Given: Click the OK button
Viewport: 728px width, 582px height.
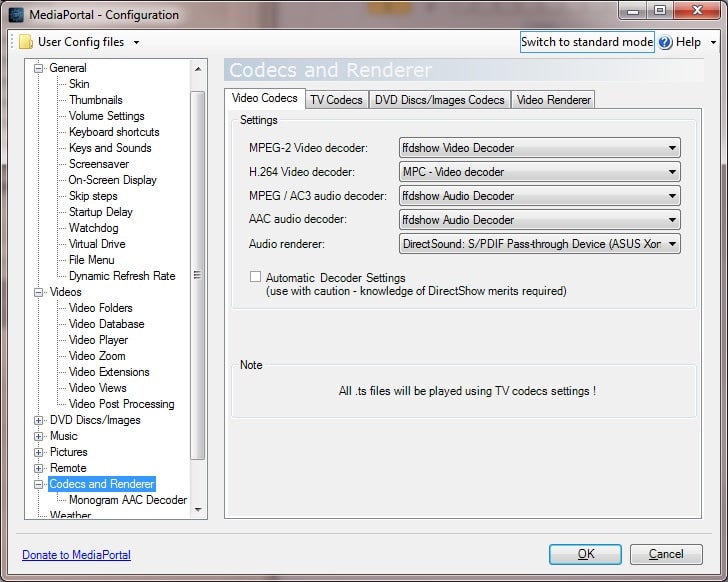Looking at the screenshot, I should pyautogui.click(x=585, y=554).
